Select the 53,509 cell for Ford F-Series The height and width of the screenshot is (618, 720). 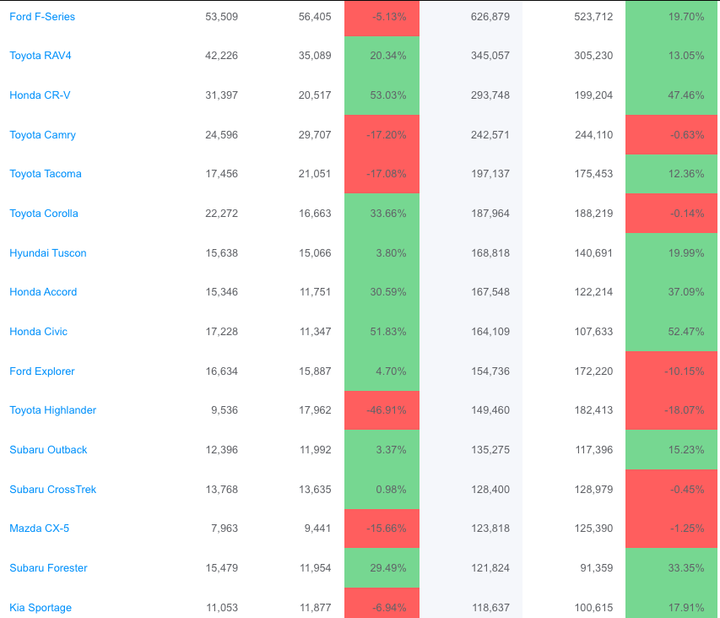(221, 17)
